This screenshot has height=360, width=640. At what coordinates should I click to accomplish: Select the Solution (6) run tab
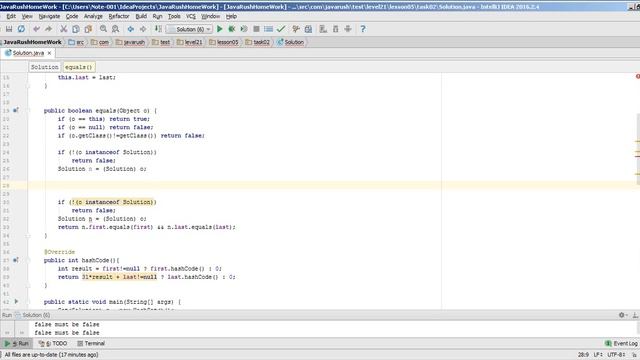point(33,315)
